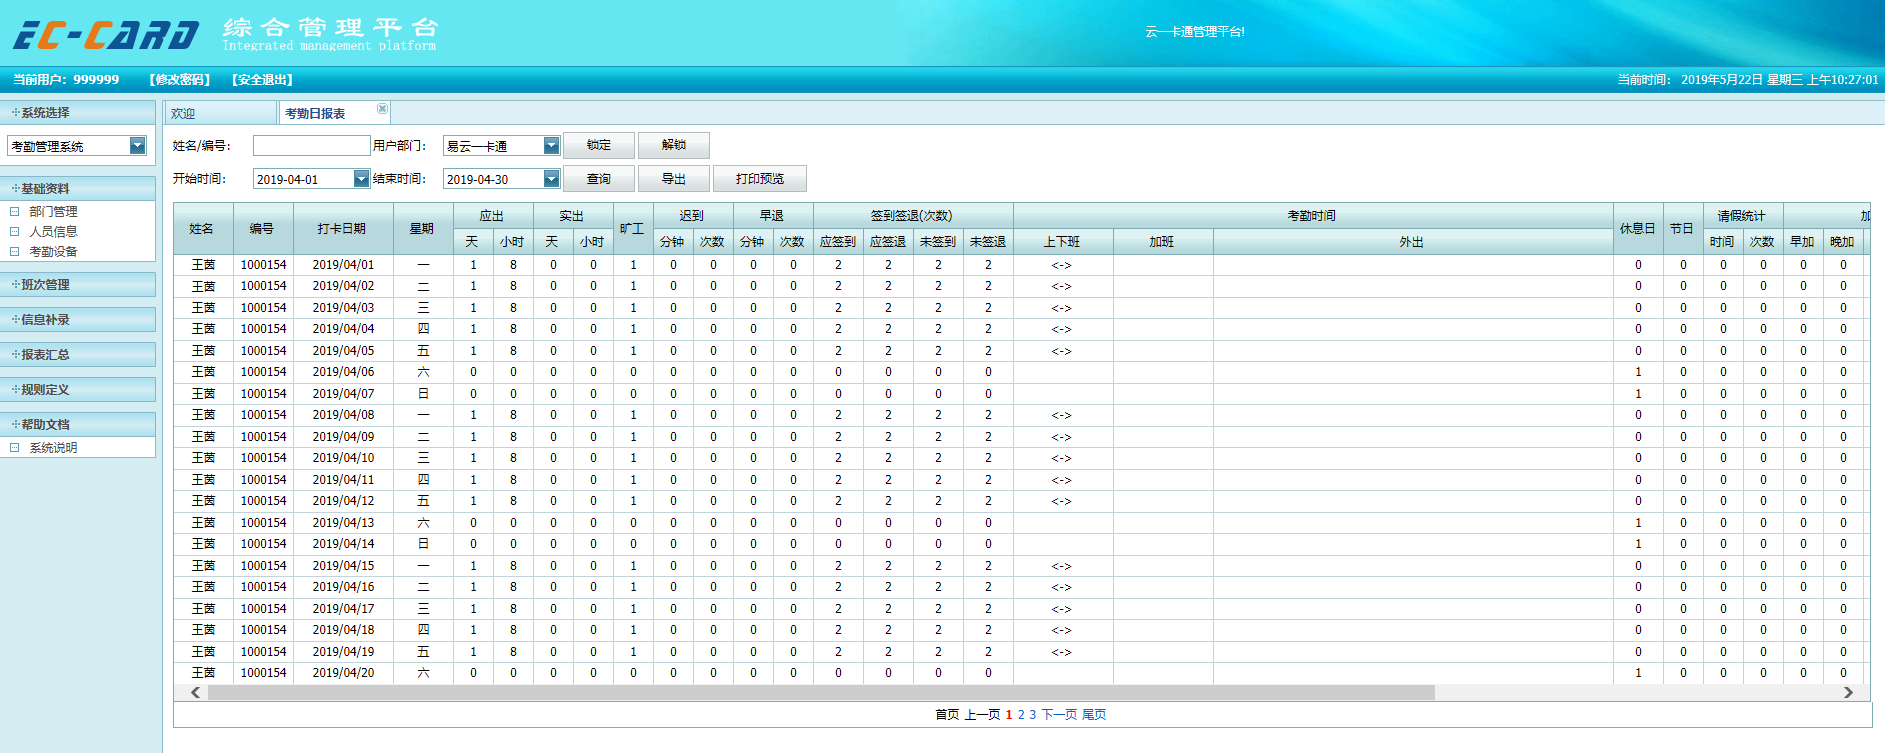Collapse the 帮助文档 section
The height and width of the screenshot is (753, 1885).
click(78, 425)
